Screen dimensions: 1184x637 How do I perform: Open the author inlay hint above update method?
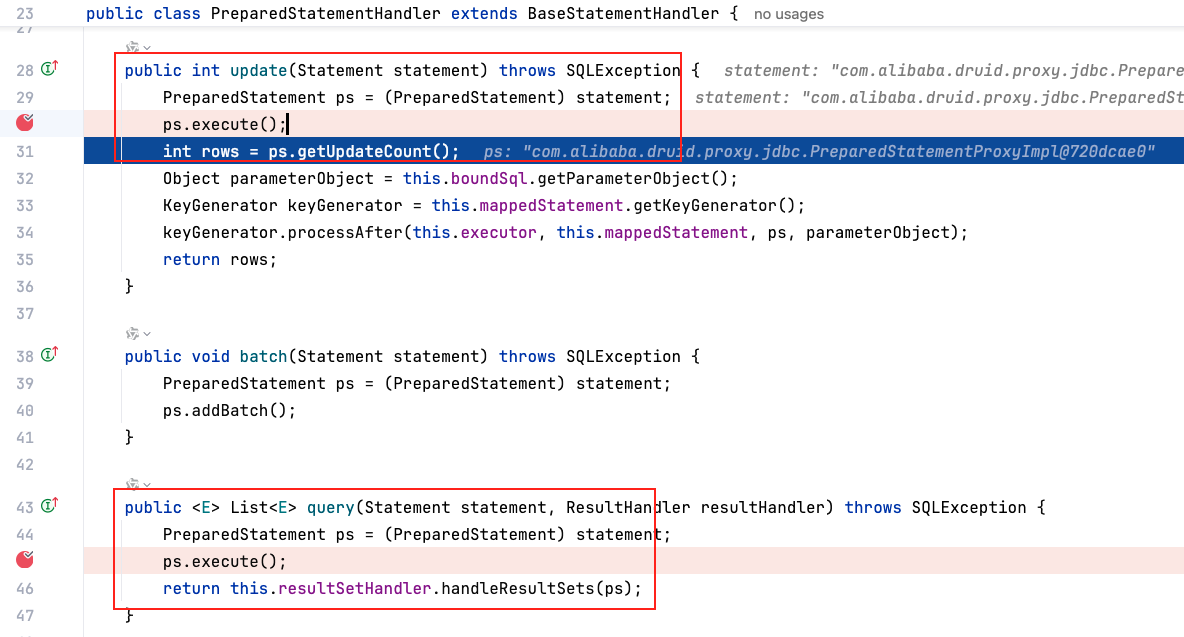(137, 48)
